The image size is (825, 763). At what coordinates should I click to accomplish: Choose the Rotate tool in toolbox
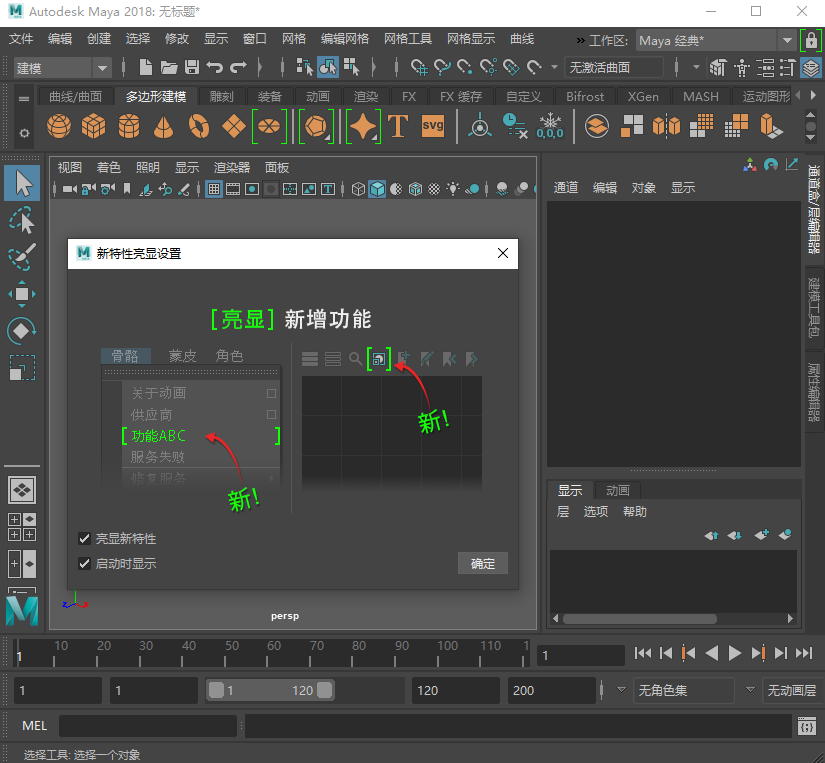coord(22,330)
